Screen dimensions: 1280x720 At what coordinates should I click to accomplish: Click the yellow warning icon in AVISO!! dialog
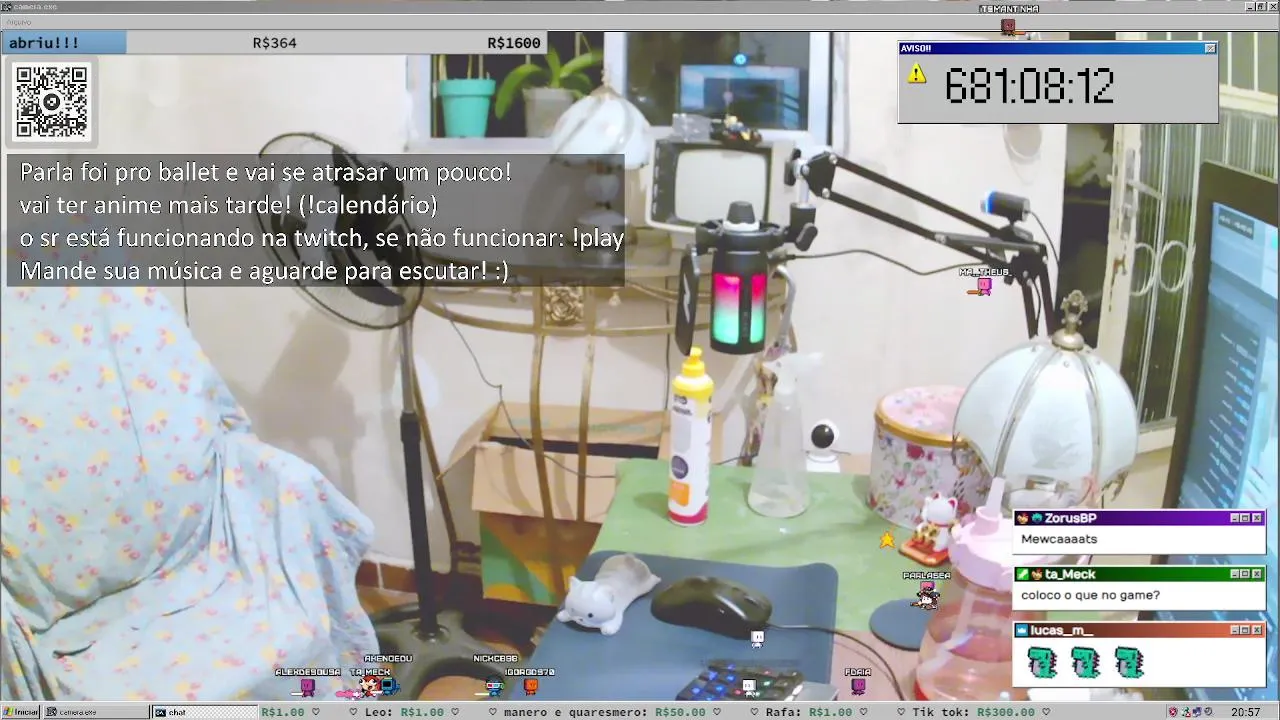916,74
